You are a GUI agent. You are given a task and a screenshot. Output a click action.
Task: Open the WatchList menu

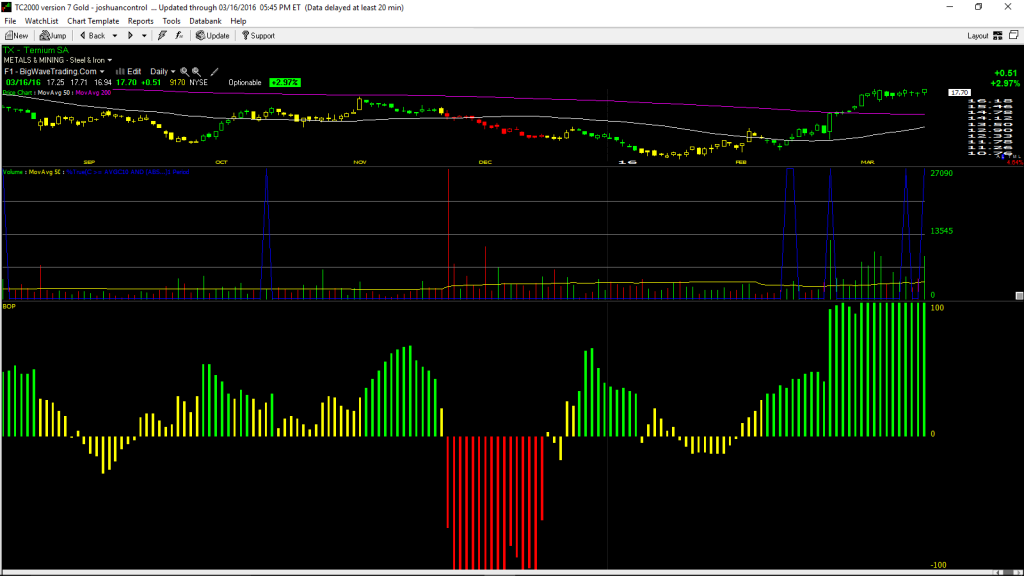tap(41, 21)
